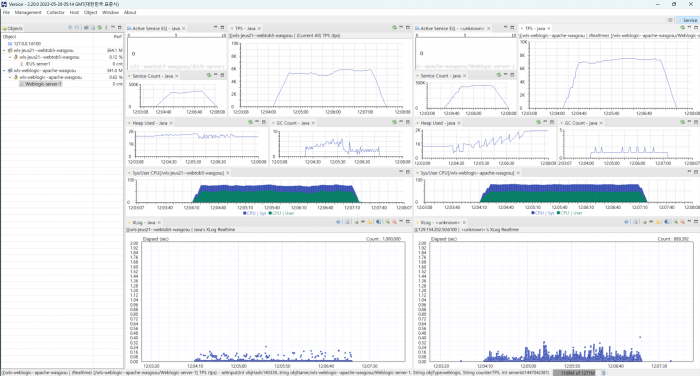Refresh the right Heap Used - java chart
Viewport: 700px width, 376px height.
(538, 122)
